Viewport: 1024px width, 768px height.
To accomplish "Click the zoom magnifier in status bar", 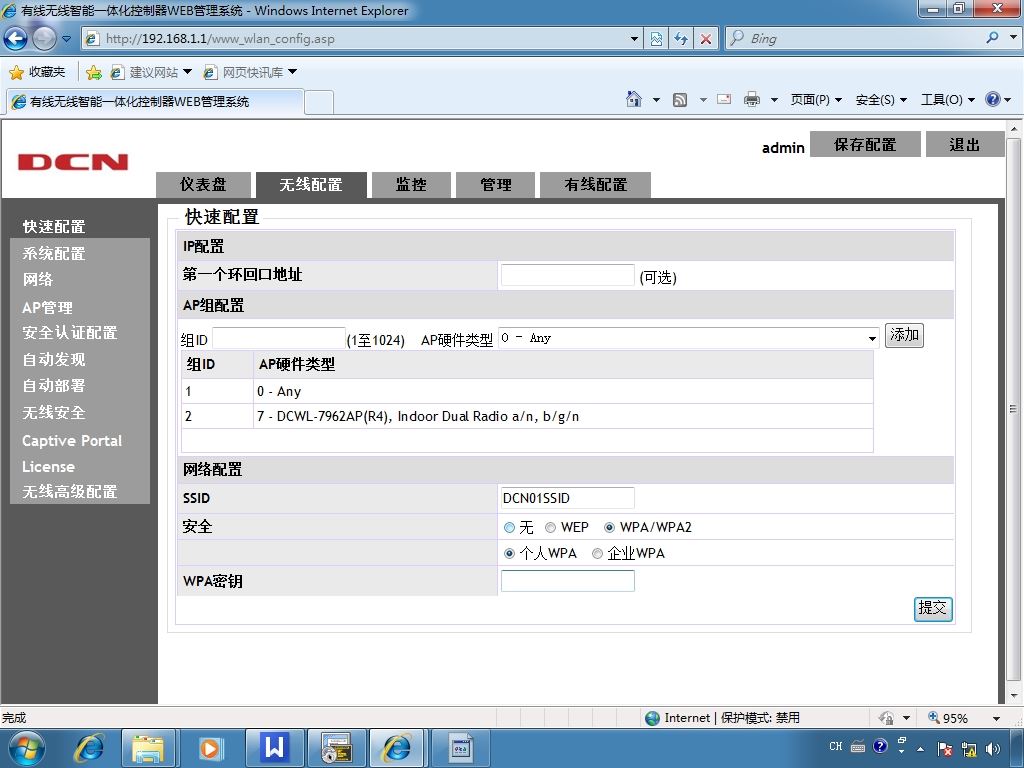I will pyautogui.click(x=933, y=717).
